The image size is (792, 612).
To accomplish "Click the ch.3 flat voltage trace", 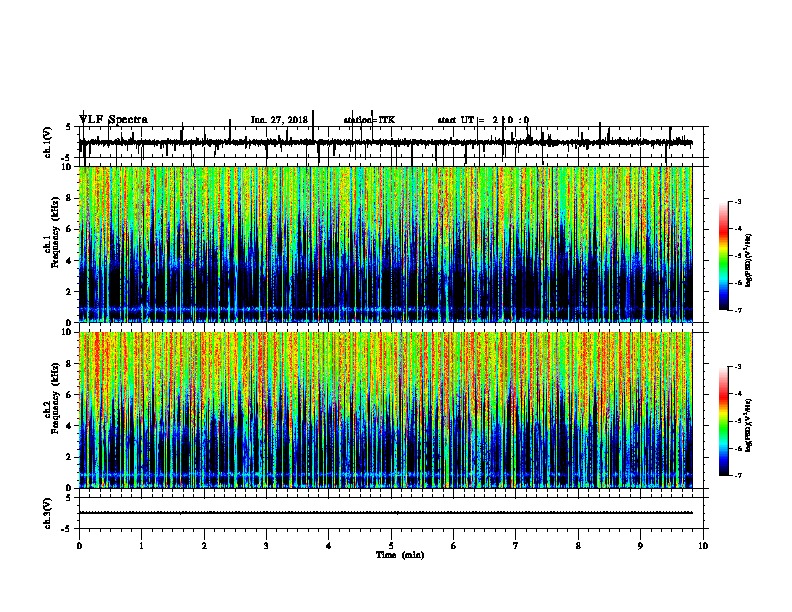I will [385, 513].
